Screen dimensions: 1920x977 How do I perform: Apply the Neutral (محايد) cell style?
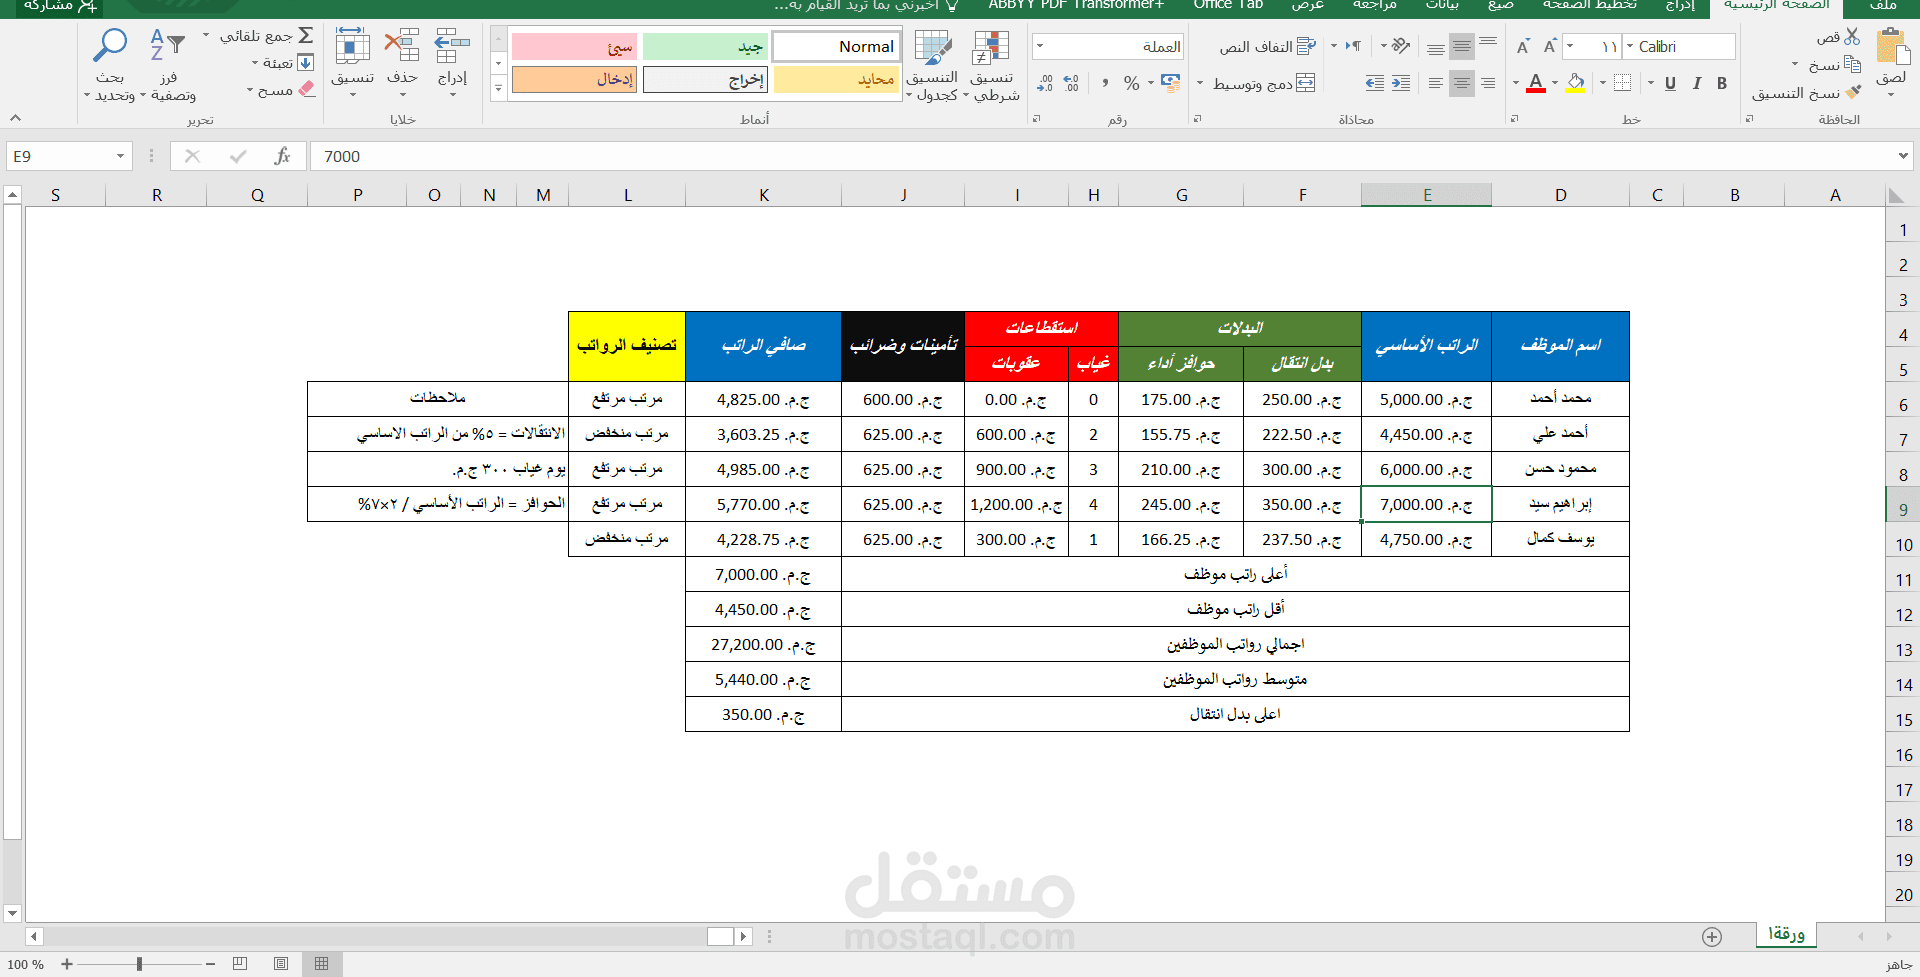[836, 79]
